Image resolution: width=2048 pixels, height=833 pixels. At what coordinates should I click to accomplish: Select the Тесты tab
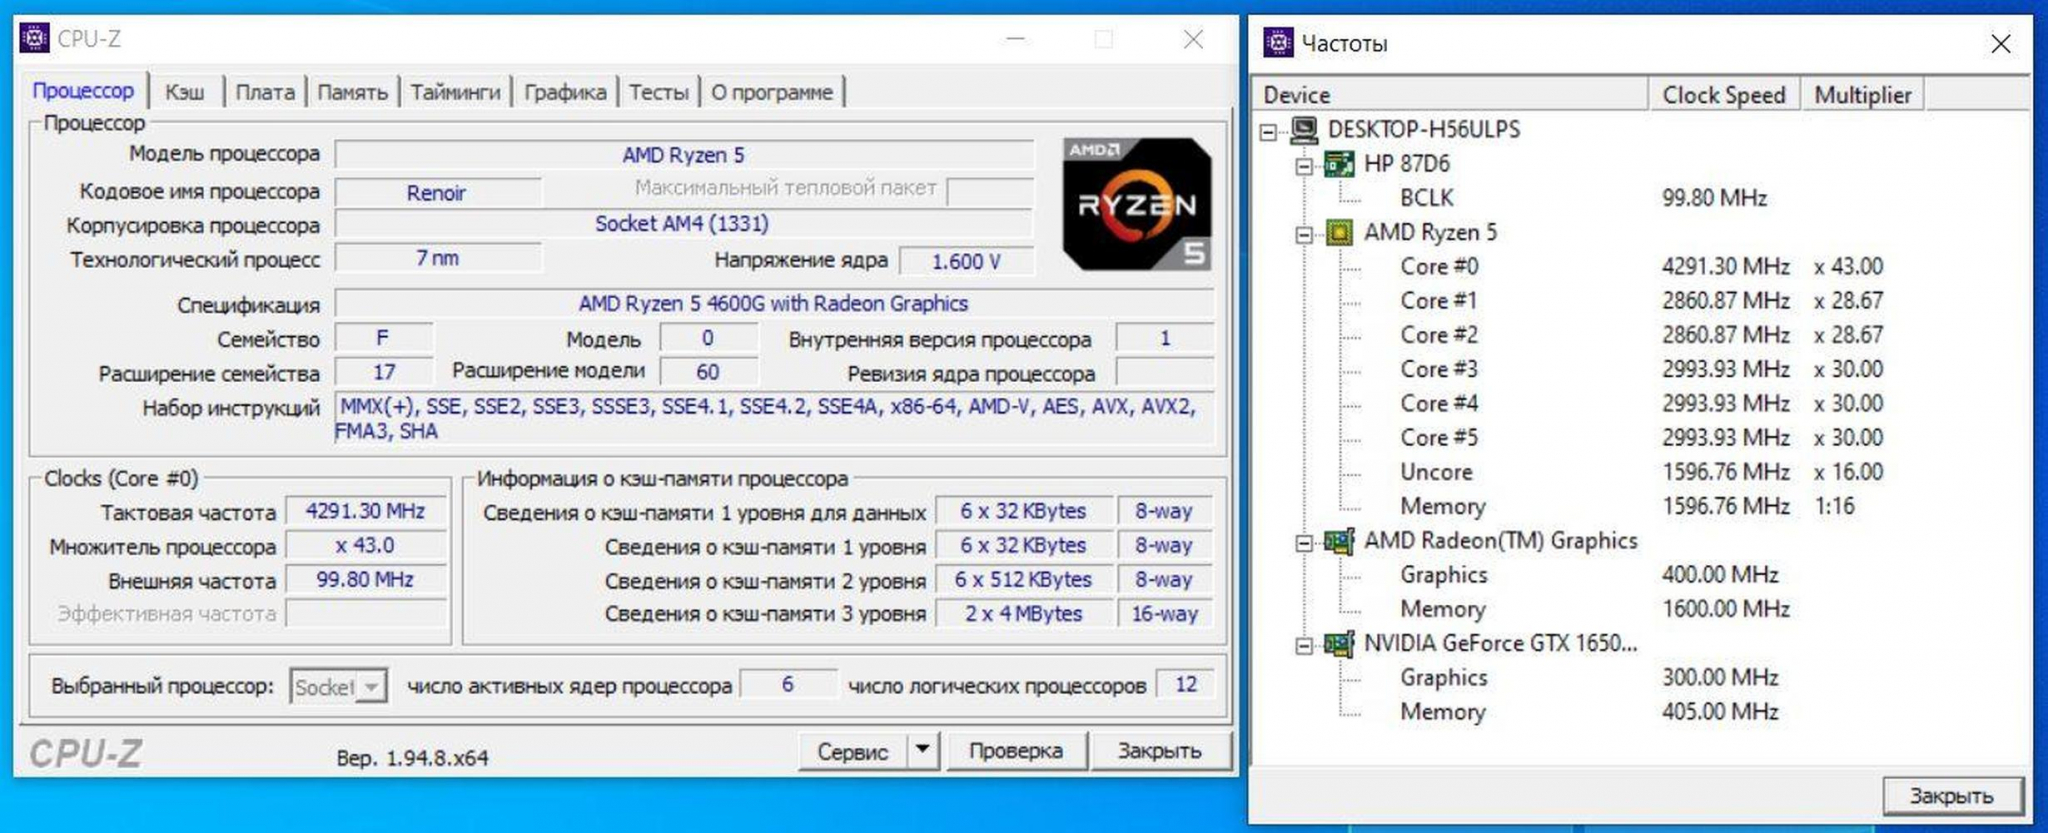pyautogui.click(x=659, y=92)
